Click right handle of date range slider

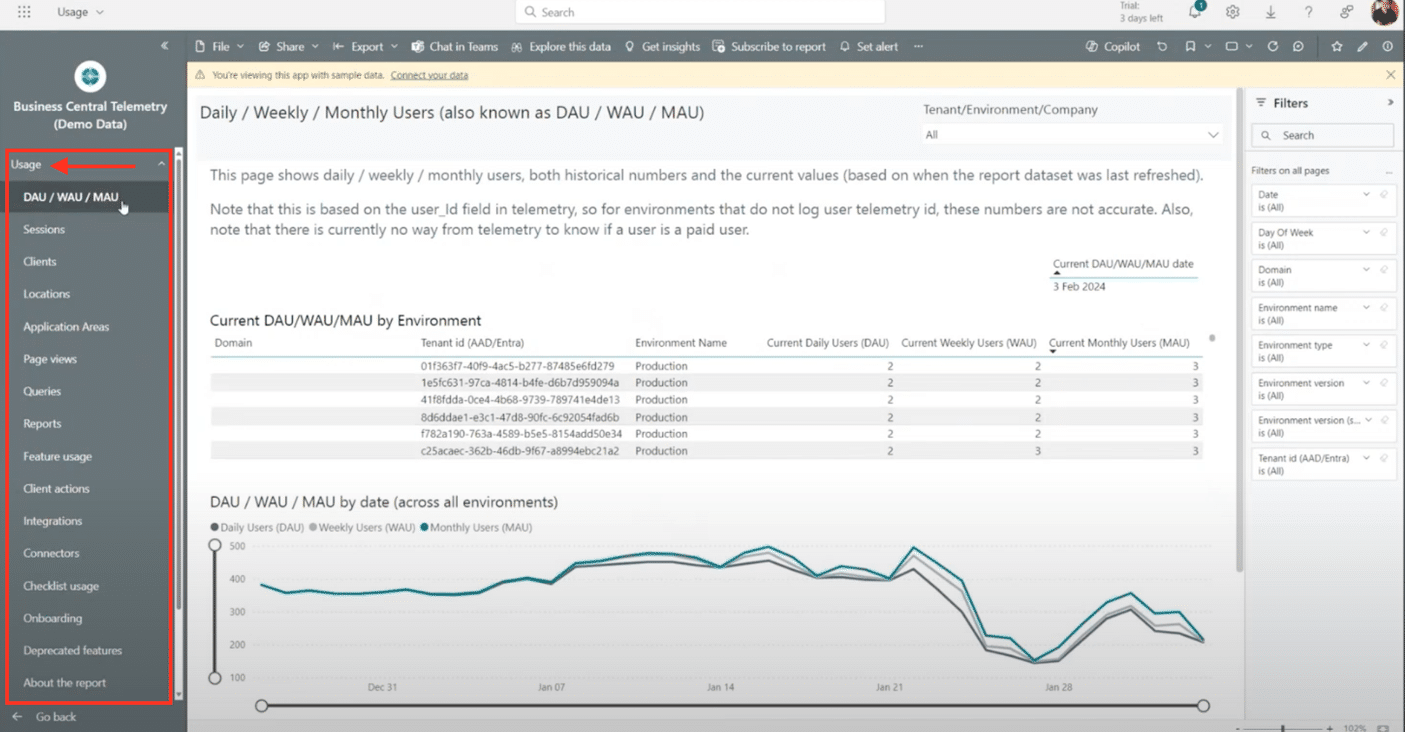(1203, 706)
